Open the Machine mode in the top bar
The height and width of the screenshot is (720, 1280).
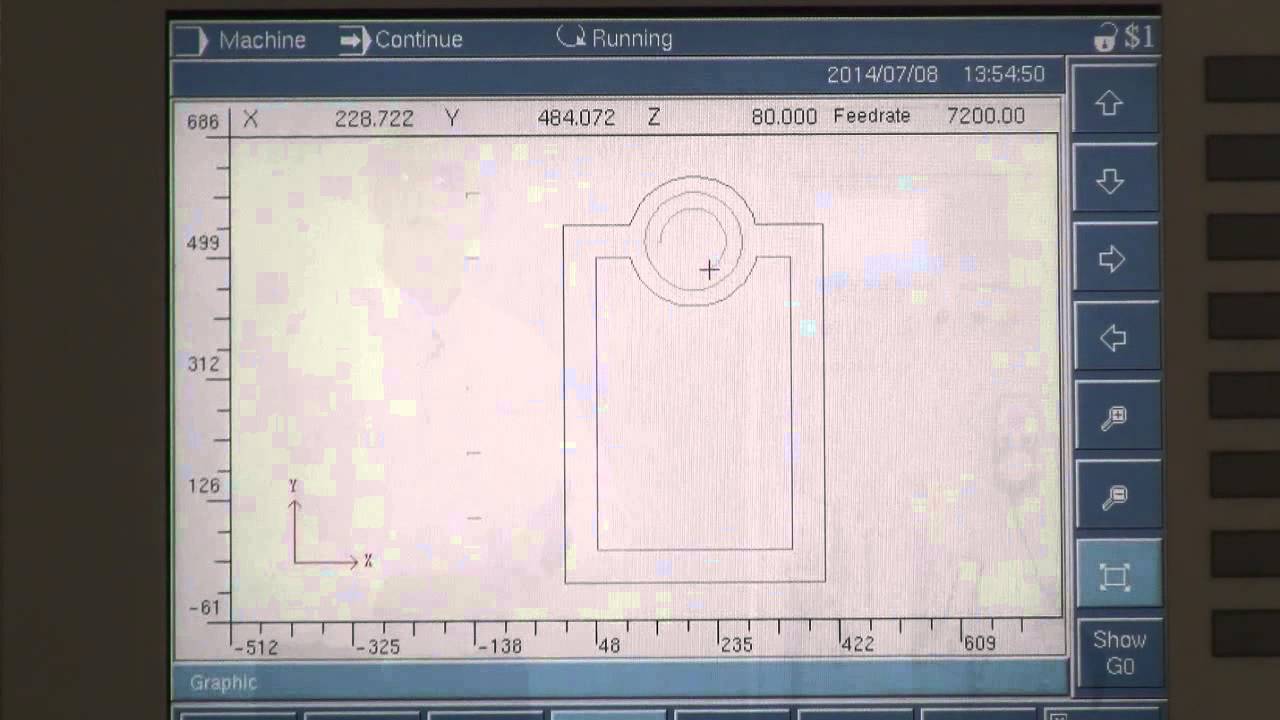242,40
